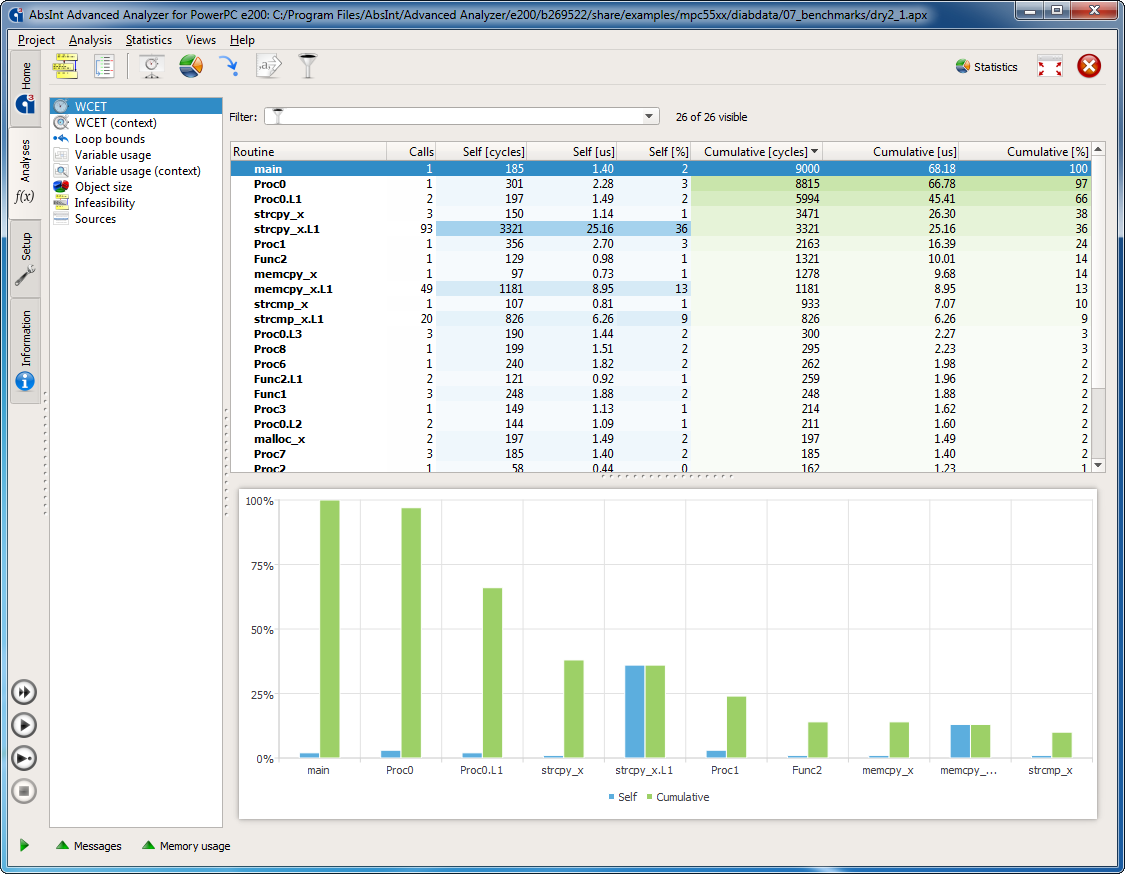This screenshot has height=874, width=1125.
Task: Select the main routine row
Action: point(660,169)
